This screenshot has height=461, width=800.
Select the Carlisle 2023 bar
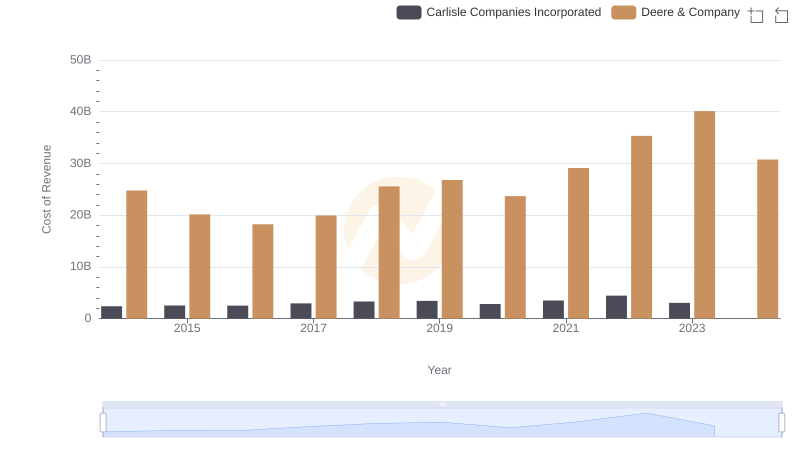tap(680, 311)
